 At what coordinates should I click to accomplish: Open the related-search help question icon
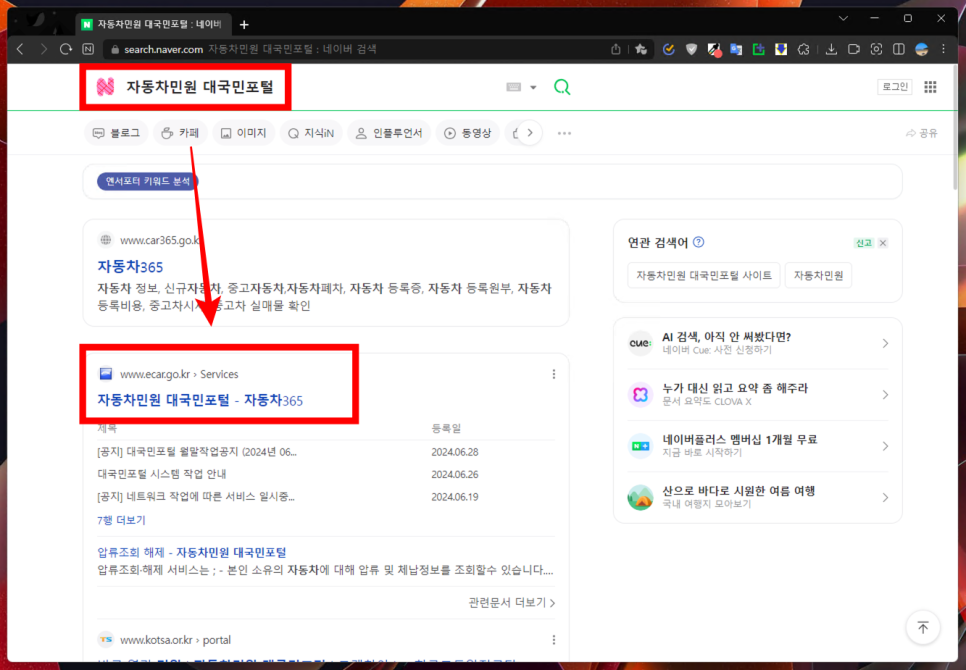[698, 242]
